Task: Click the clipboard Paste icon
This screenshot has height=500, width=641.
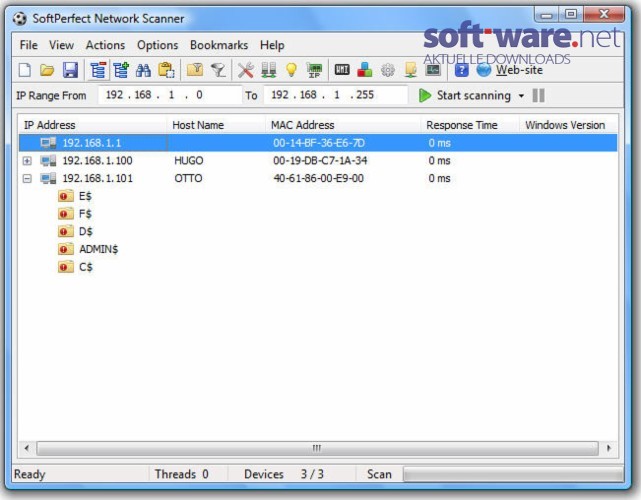Action: pyautogui.click(x=166, y=70)
